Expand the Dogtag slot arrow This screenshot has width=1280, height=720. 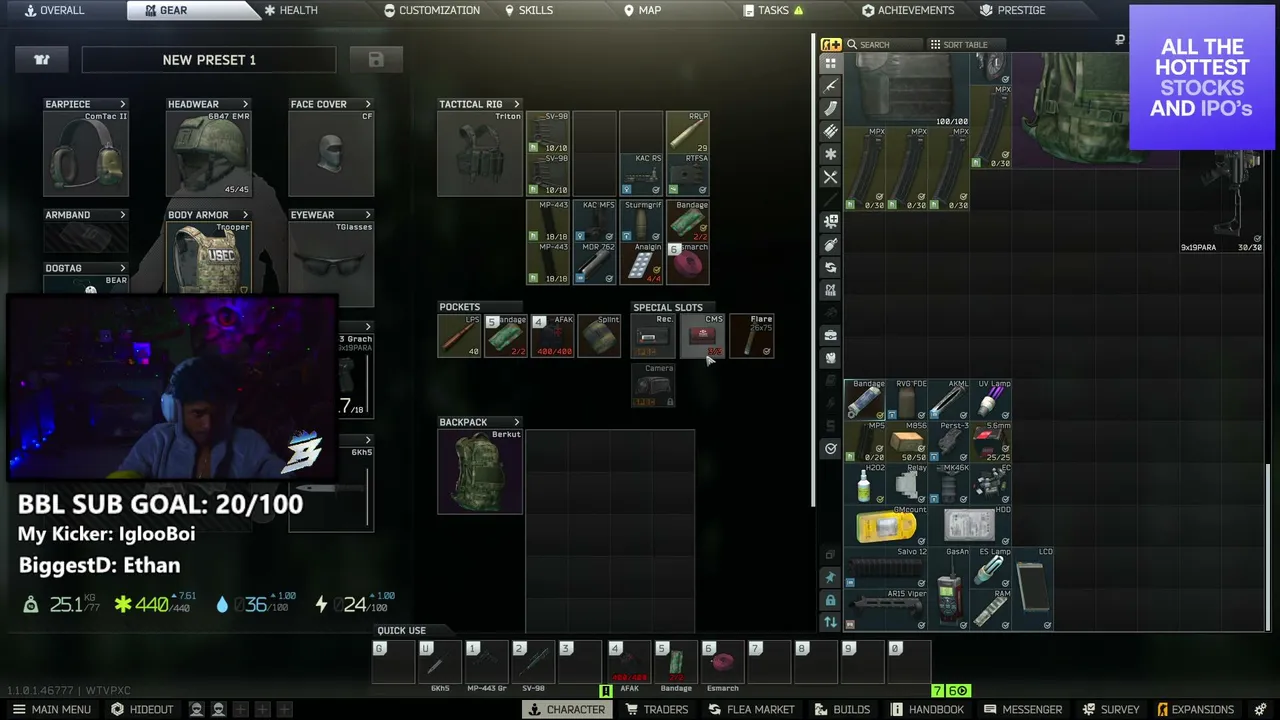point(123,268)
